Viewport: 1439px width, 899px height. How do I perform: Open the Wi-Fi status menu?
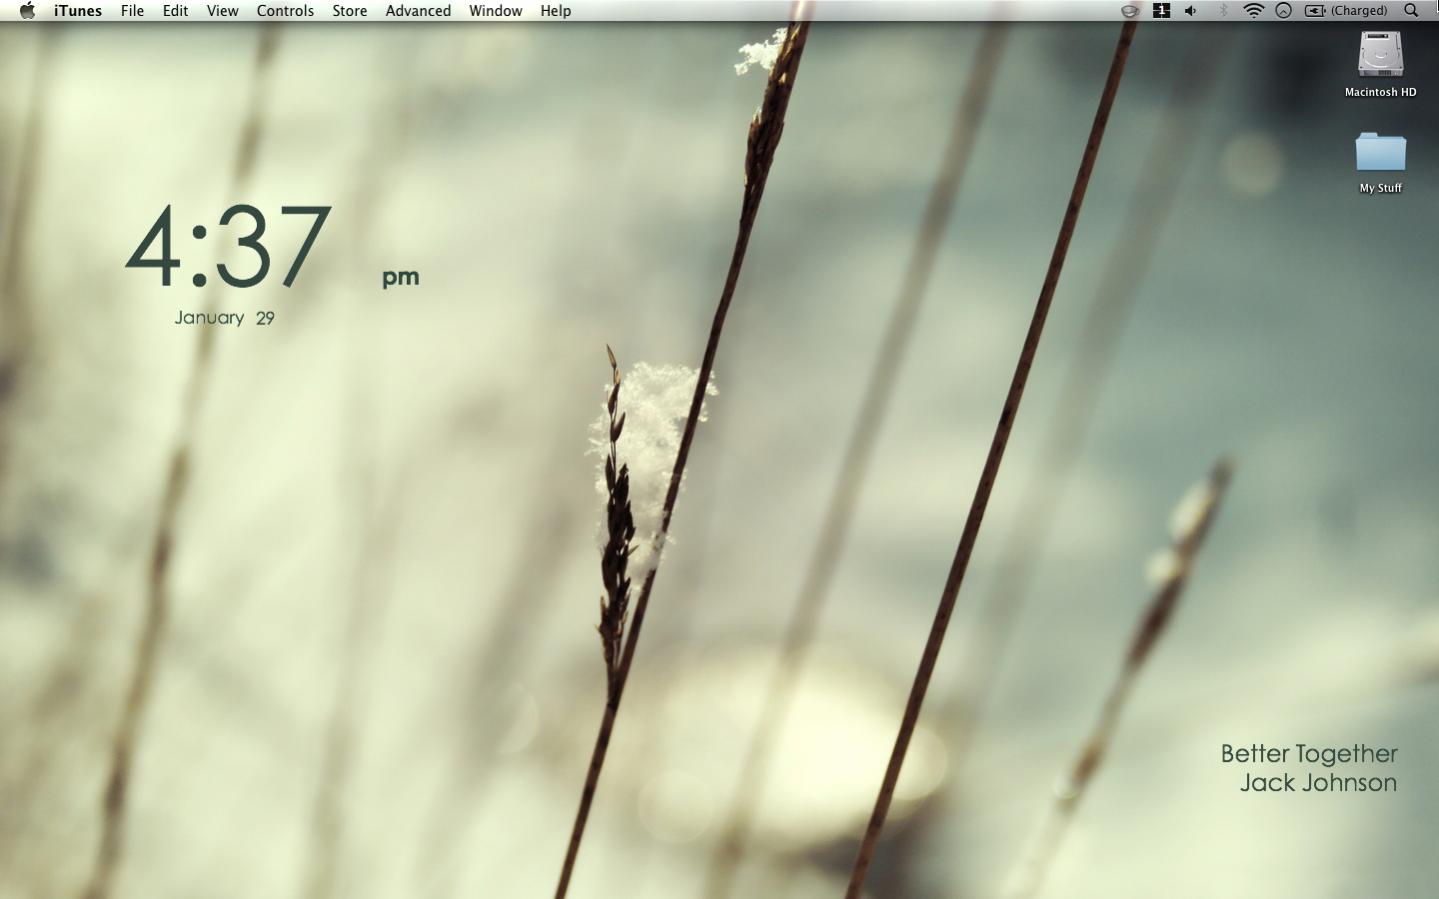coord(1253,11)
